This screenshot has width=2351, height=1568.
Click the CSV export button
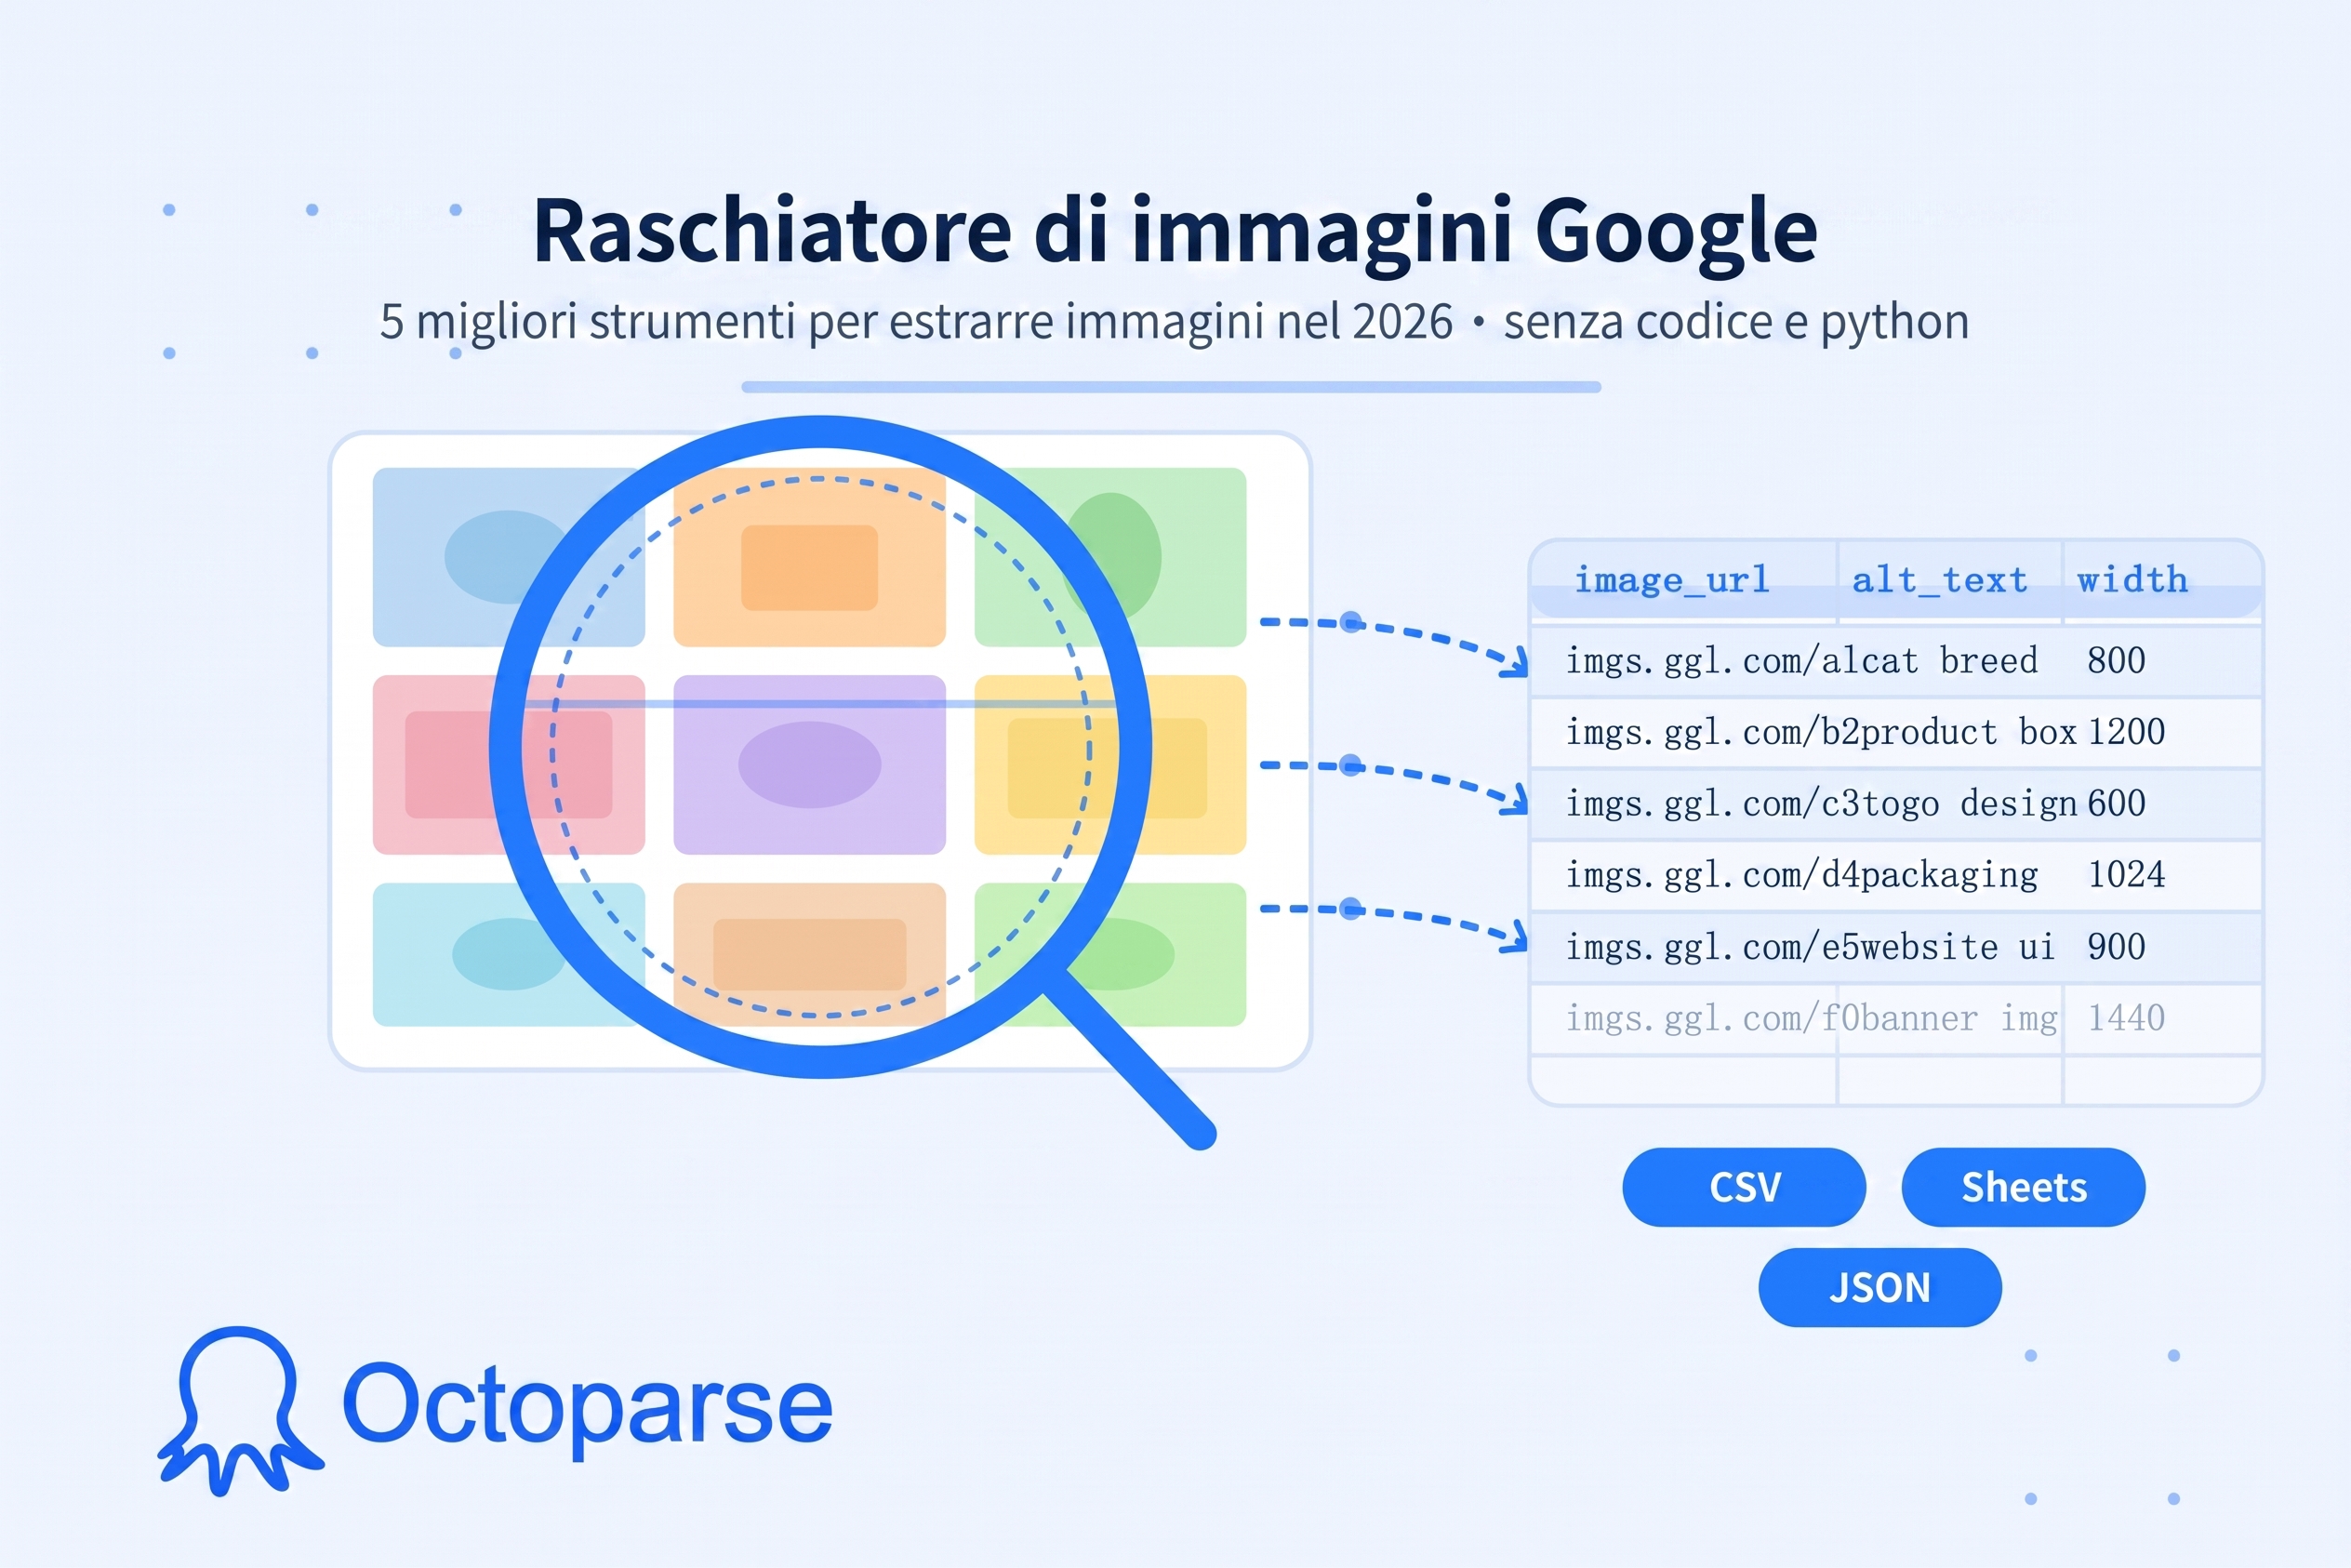[1744, 1187]
